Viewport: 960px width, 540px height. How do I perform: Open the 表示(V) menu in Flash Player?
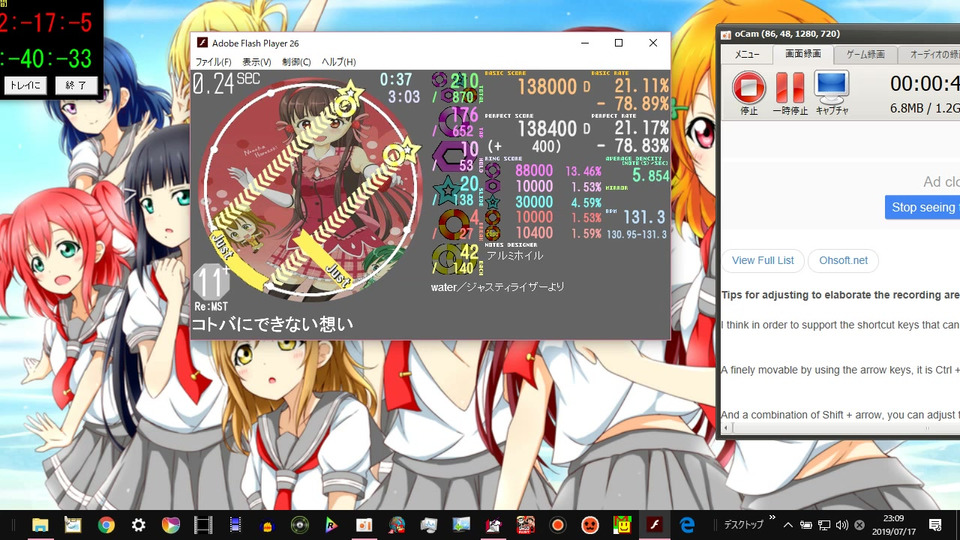pyautogui.click(x=257, y=62)
